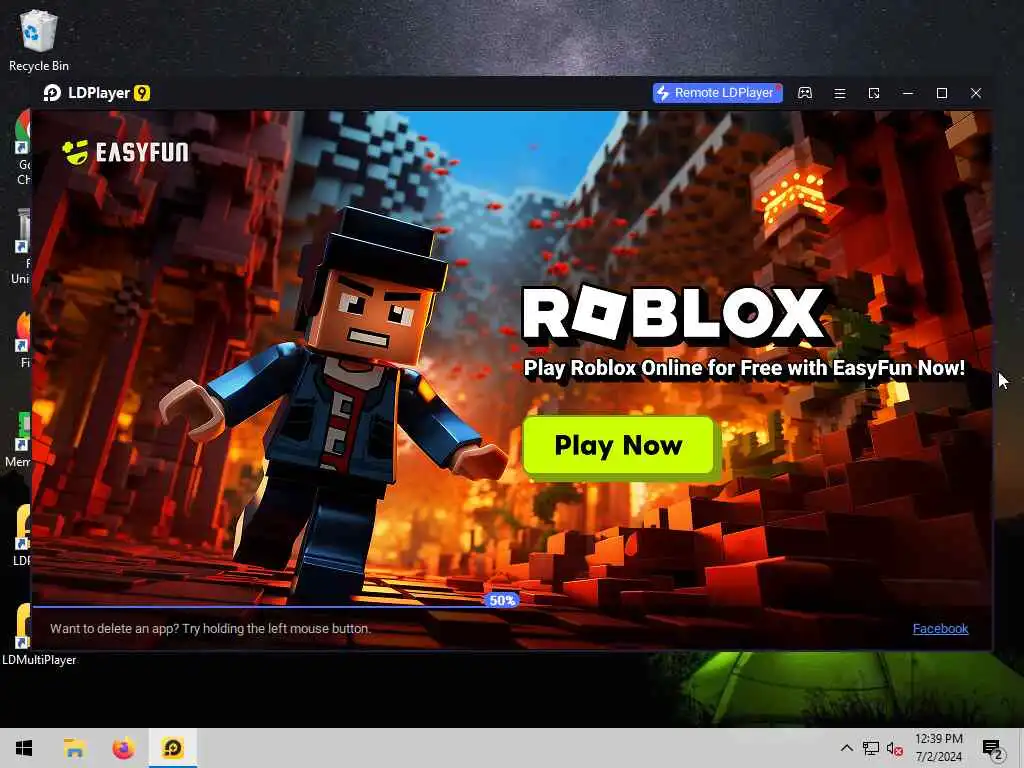Select the Recycle Bin desktop icon

[39, 40]
